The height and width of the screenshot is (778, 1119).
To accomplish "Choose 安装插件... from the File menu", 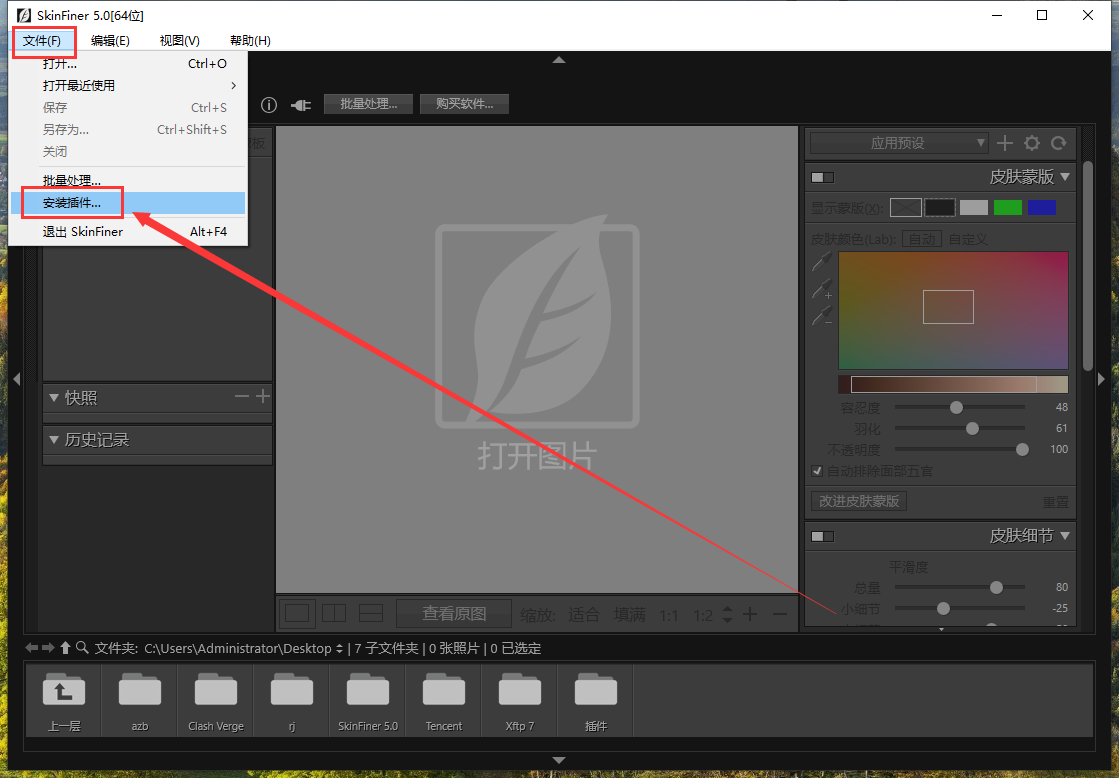I will coord(72,203).
